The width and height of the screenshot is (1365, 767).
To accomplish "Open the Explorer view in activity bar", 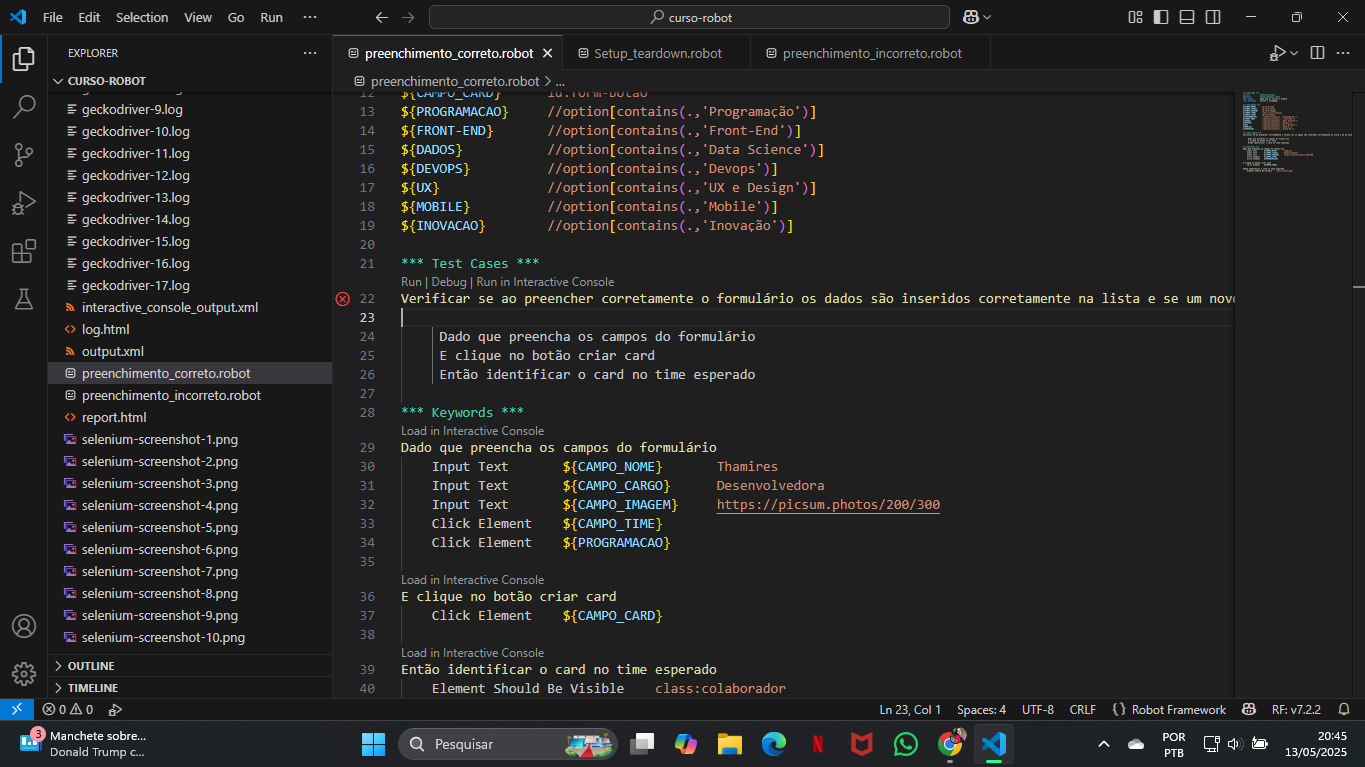I will [24, 59].
